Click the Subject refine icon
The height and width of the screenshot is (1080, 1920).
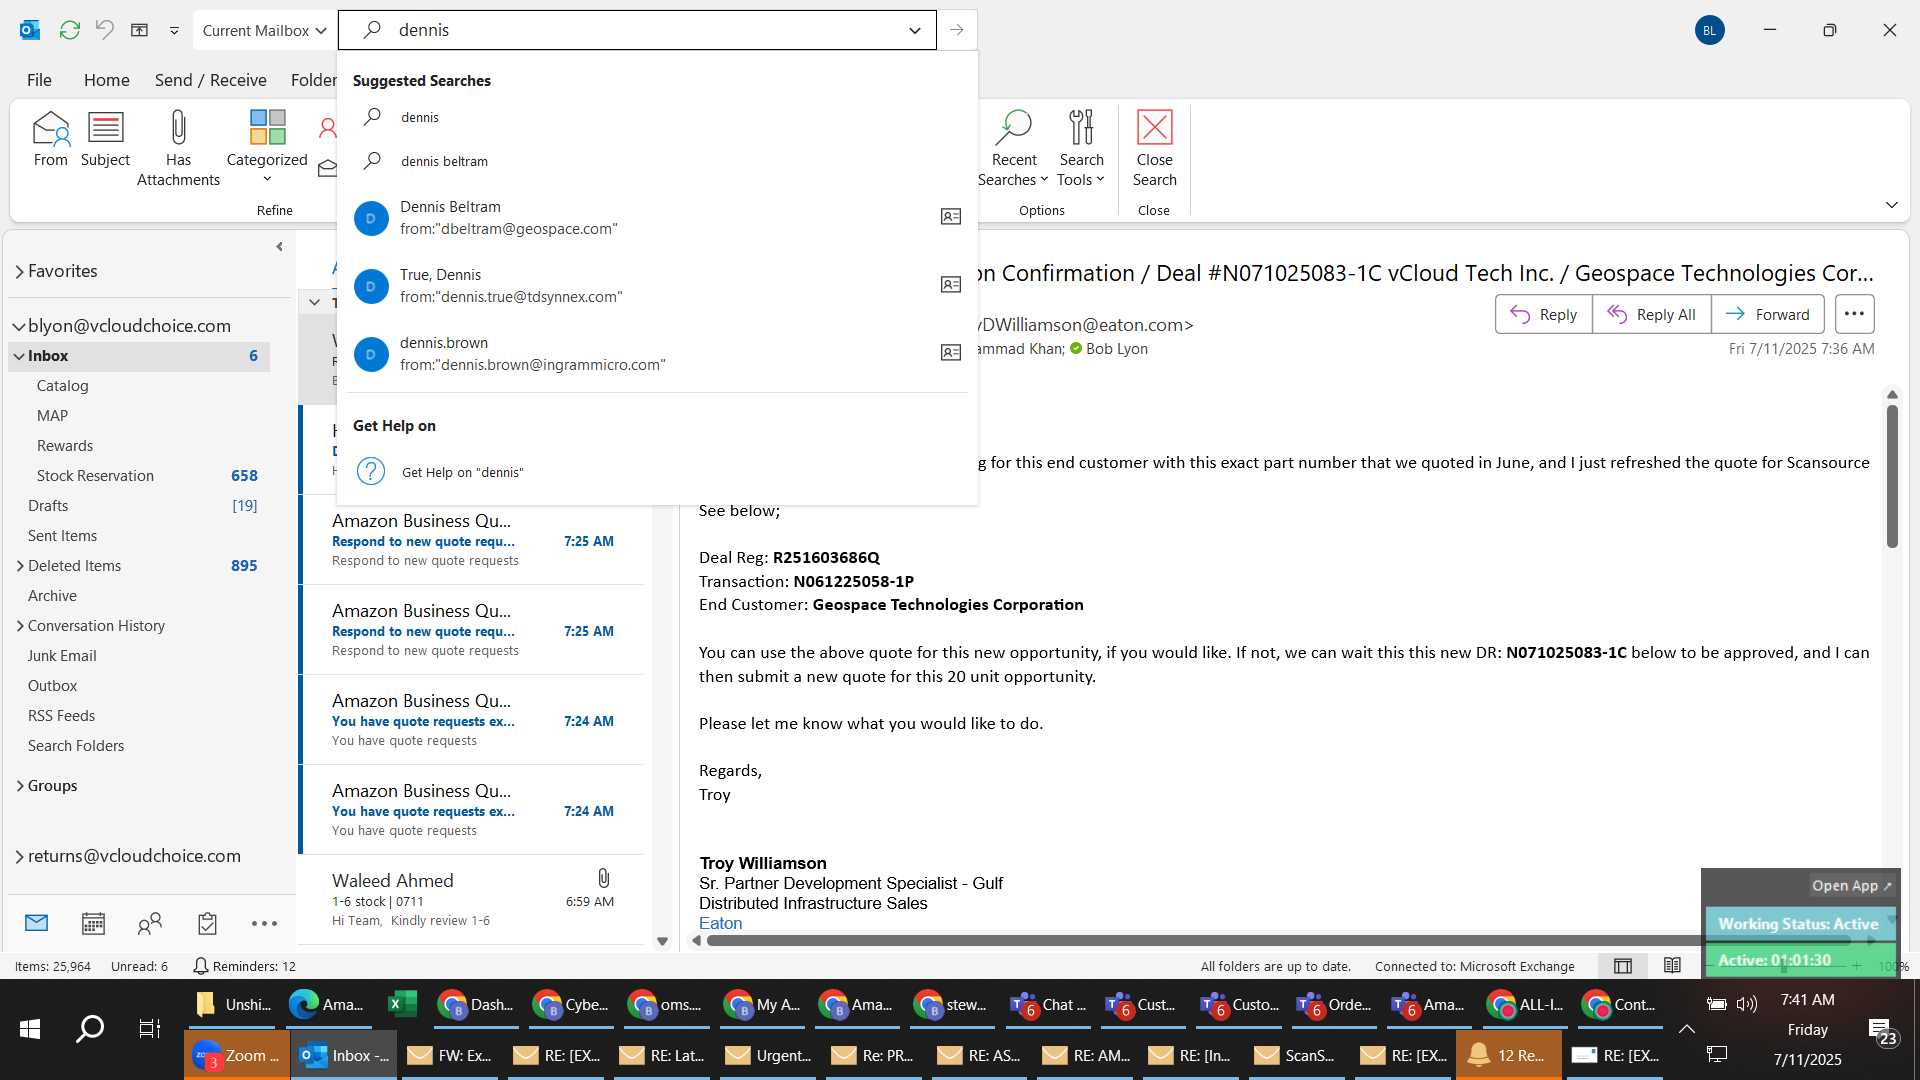pos(105,138)
